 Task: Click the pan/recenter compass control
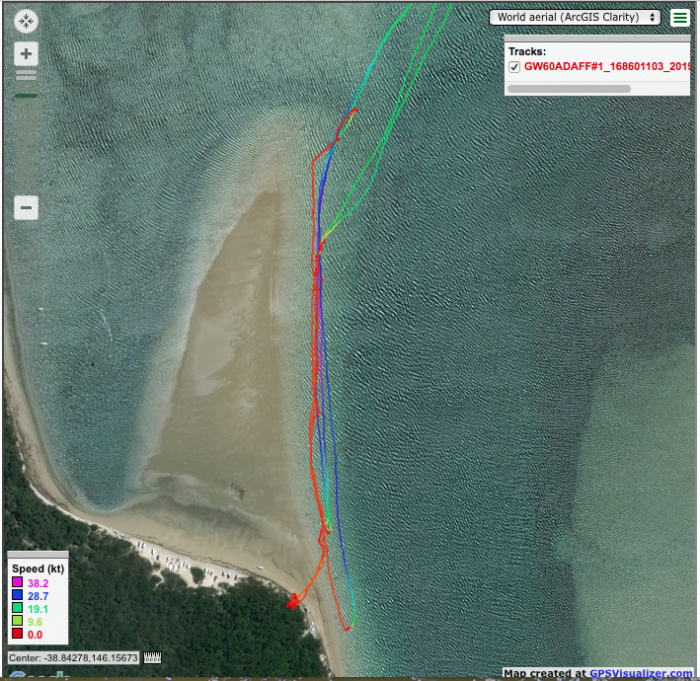[x=26, y=21]
